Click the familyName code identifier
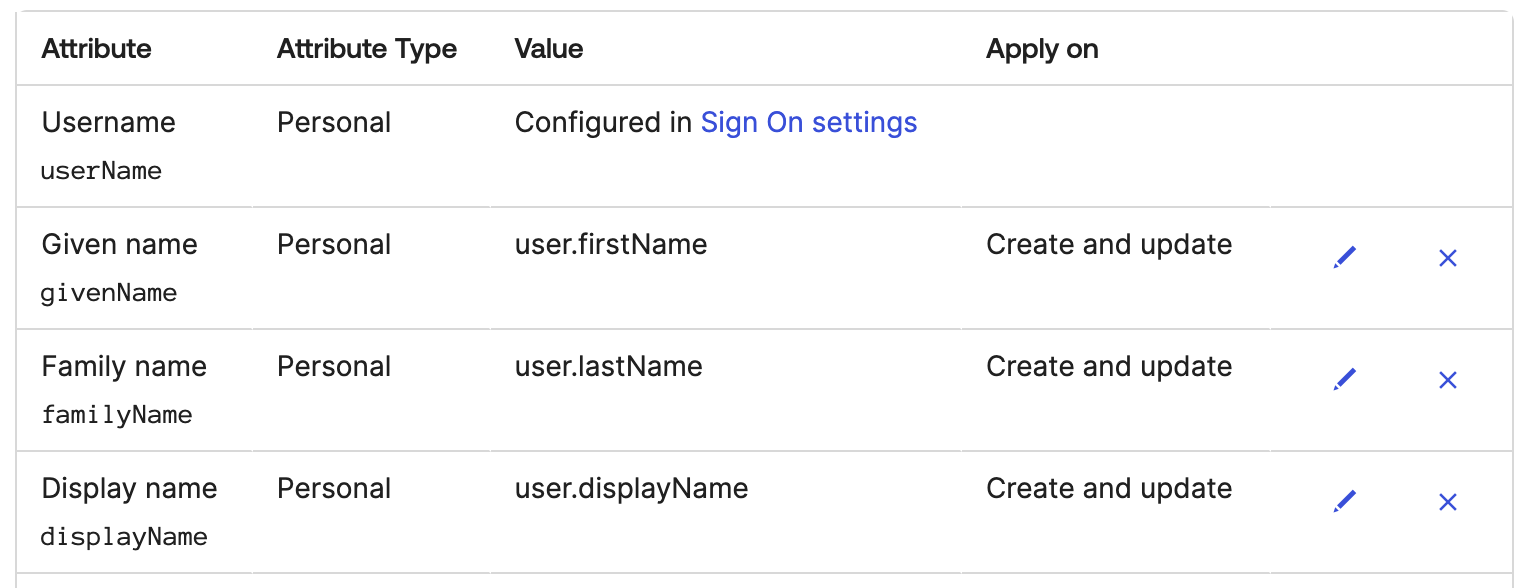Image resolution: width=1524 pixels, height=588 pixels. 116,415
